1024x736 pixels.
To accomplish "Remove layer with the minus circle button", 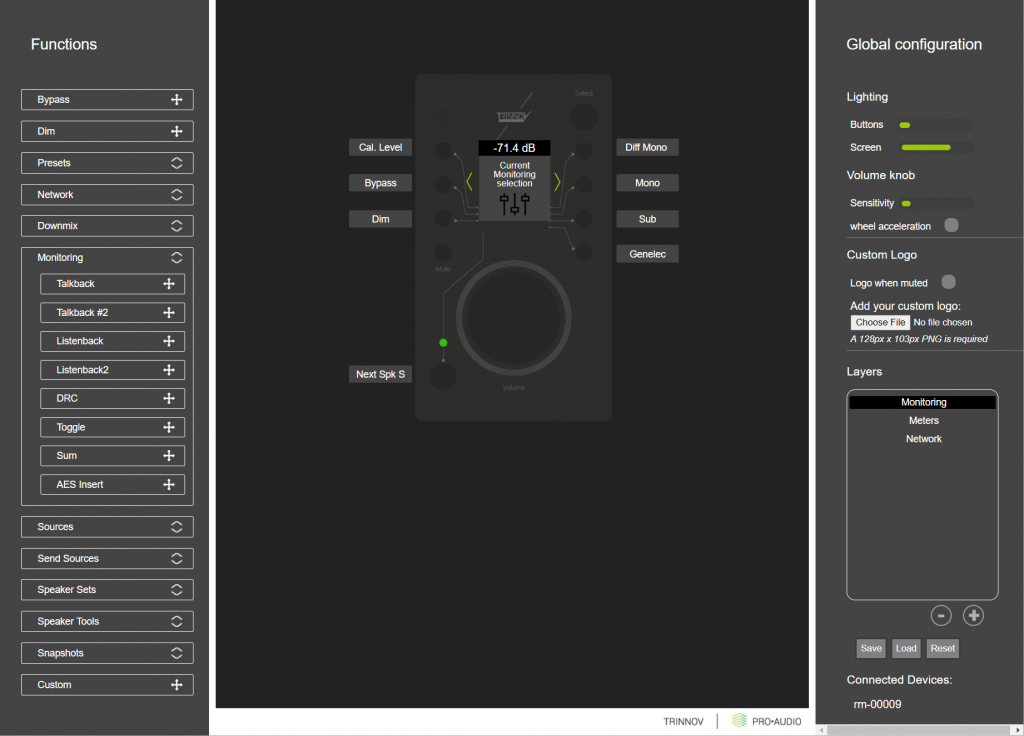I will [940, 615].
